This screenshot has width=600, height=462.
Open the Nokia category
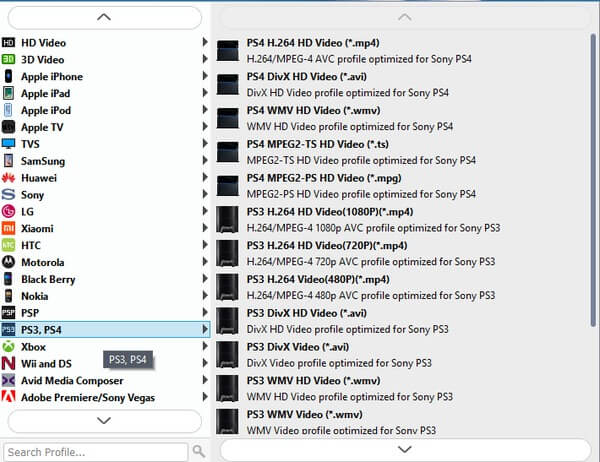pyautogui.click(x=105, y=296)
